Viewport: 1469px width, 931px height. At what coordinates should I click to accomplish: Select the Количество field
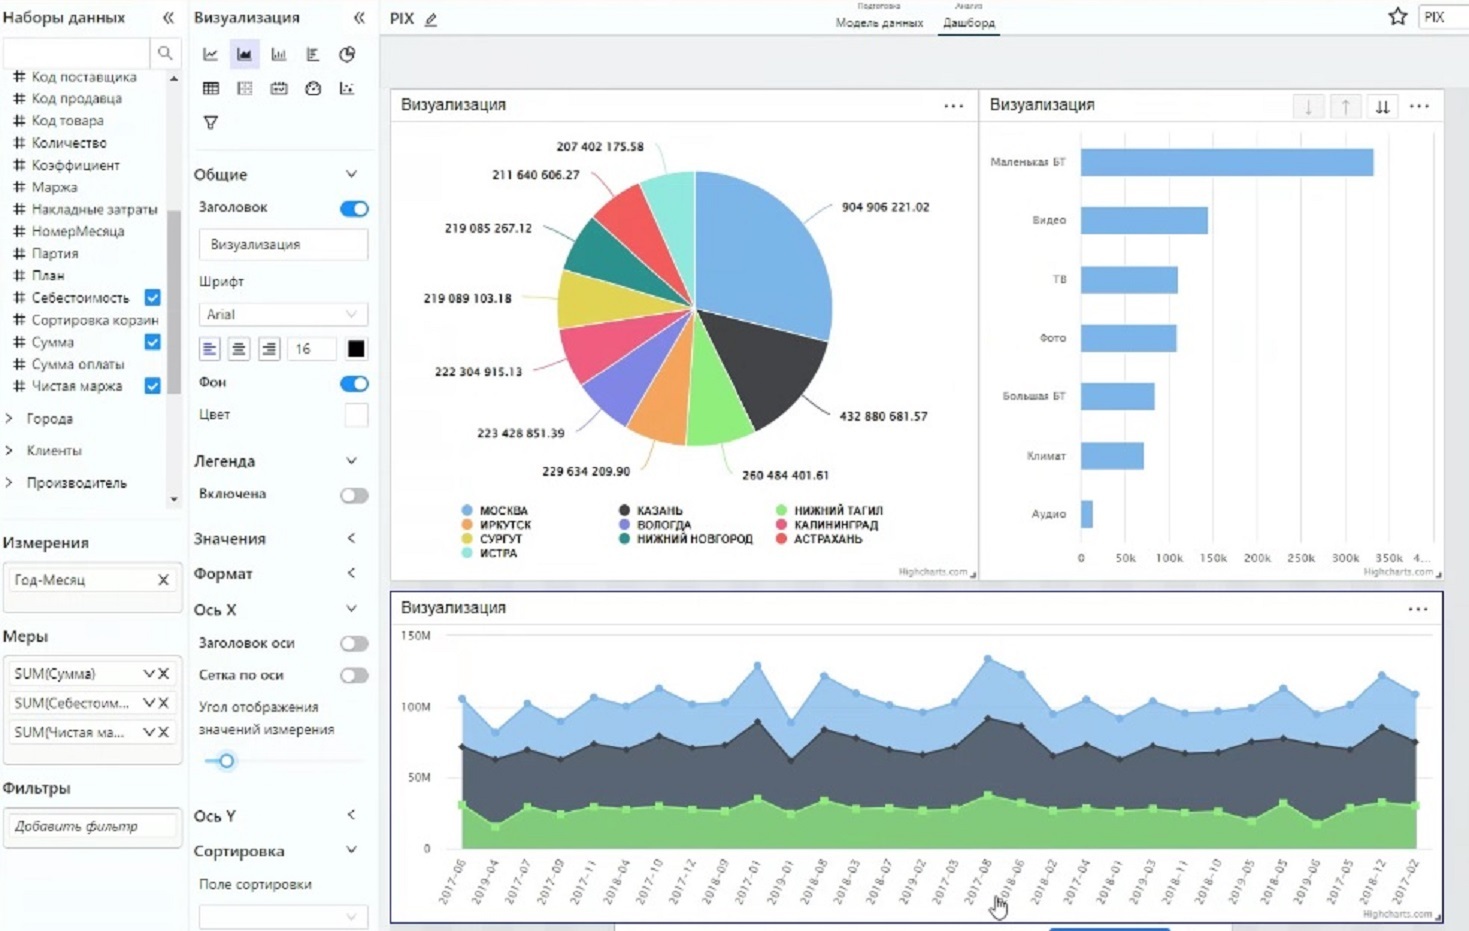(x=68, y=143)
